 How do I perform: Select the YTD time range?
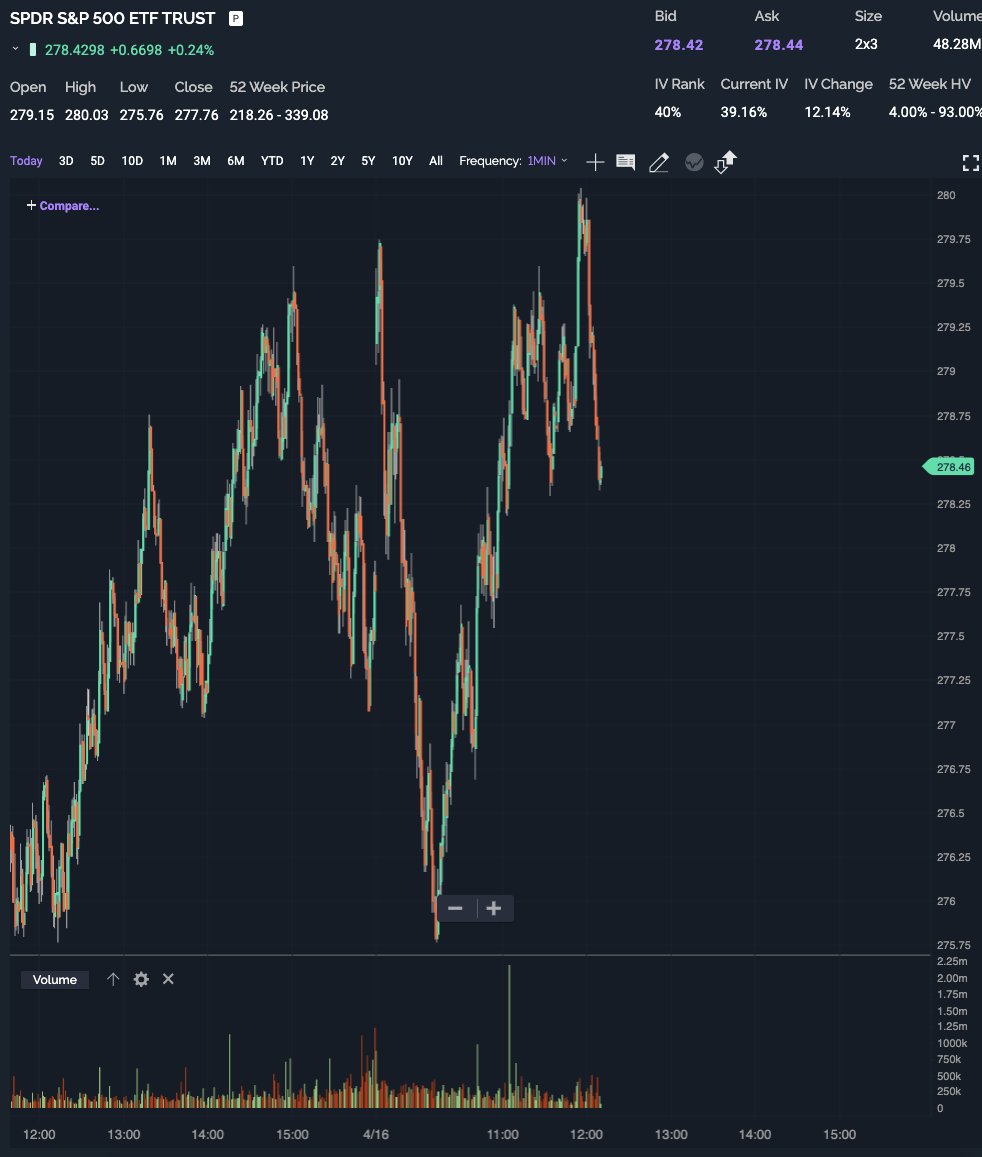(272, 161)
